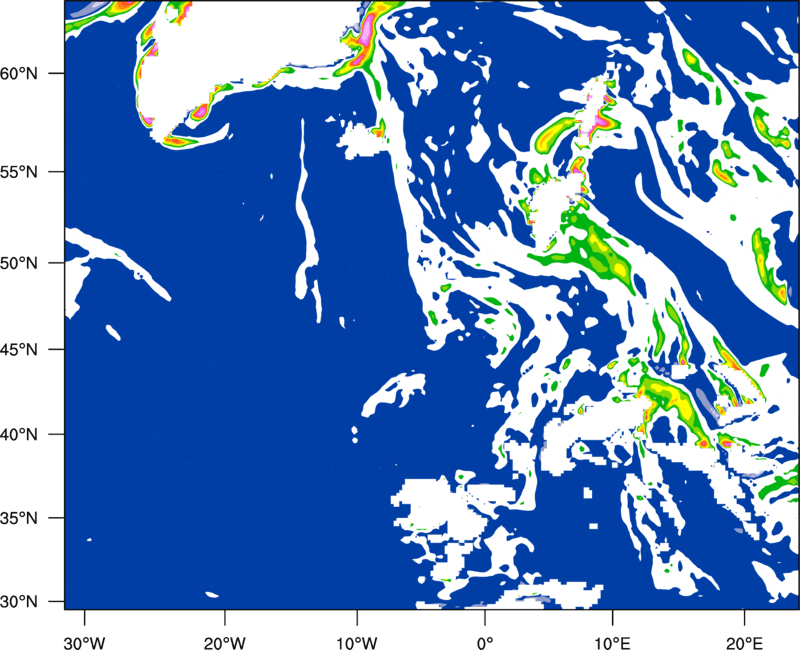Click the 45°N latitude label

tap(19, 349)
